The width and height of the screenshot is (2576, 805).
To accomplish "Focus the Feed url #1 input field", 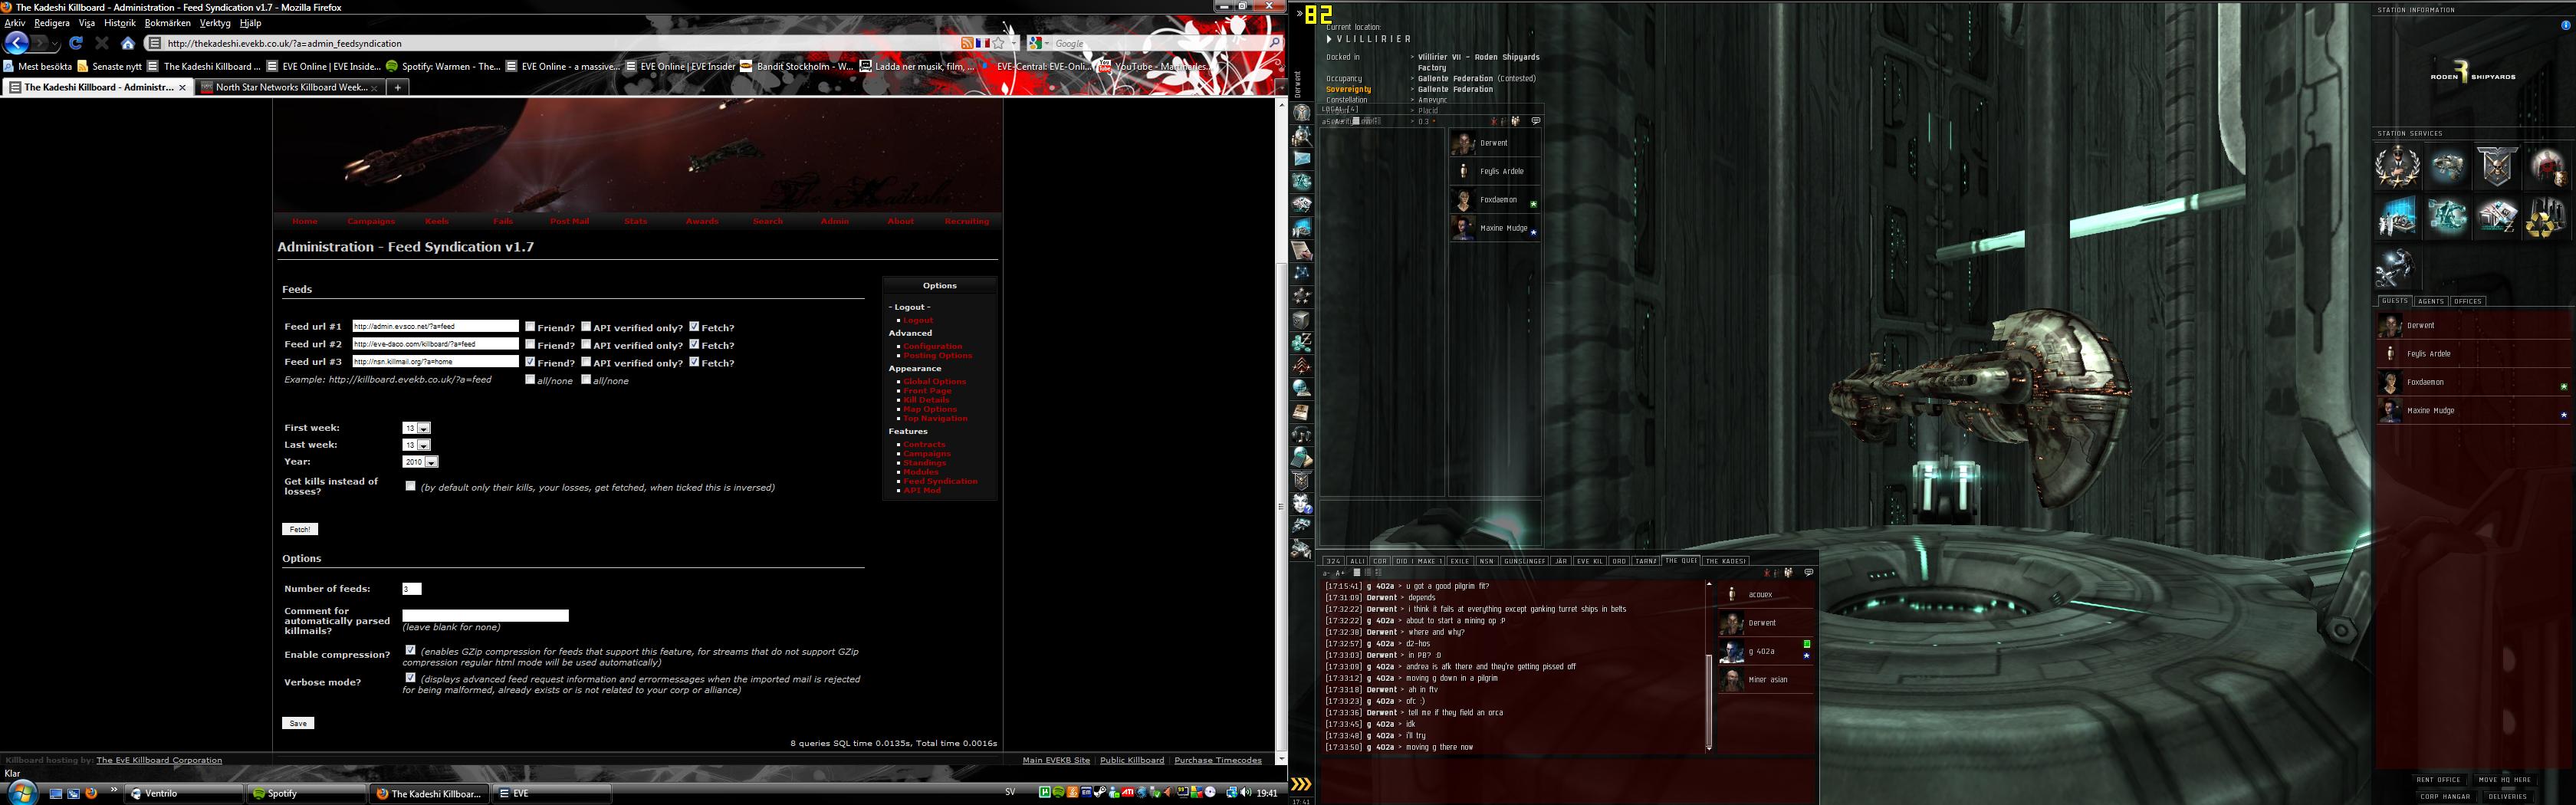I will coord(435,326).
